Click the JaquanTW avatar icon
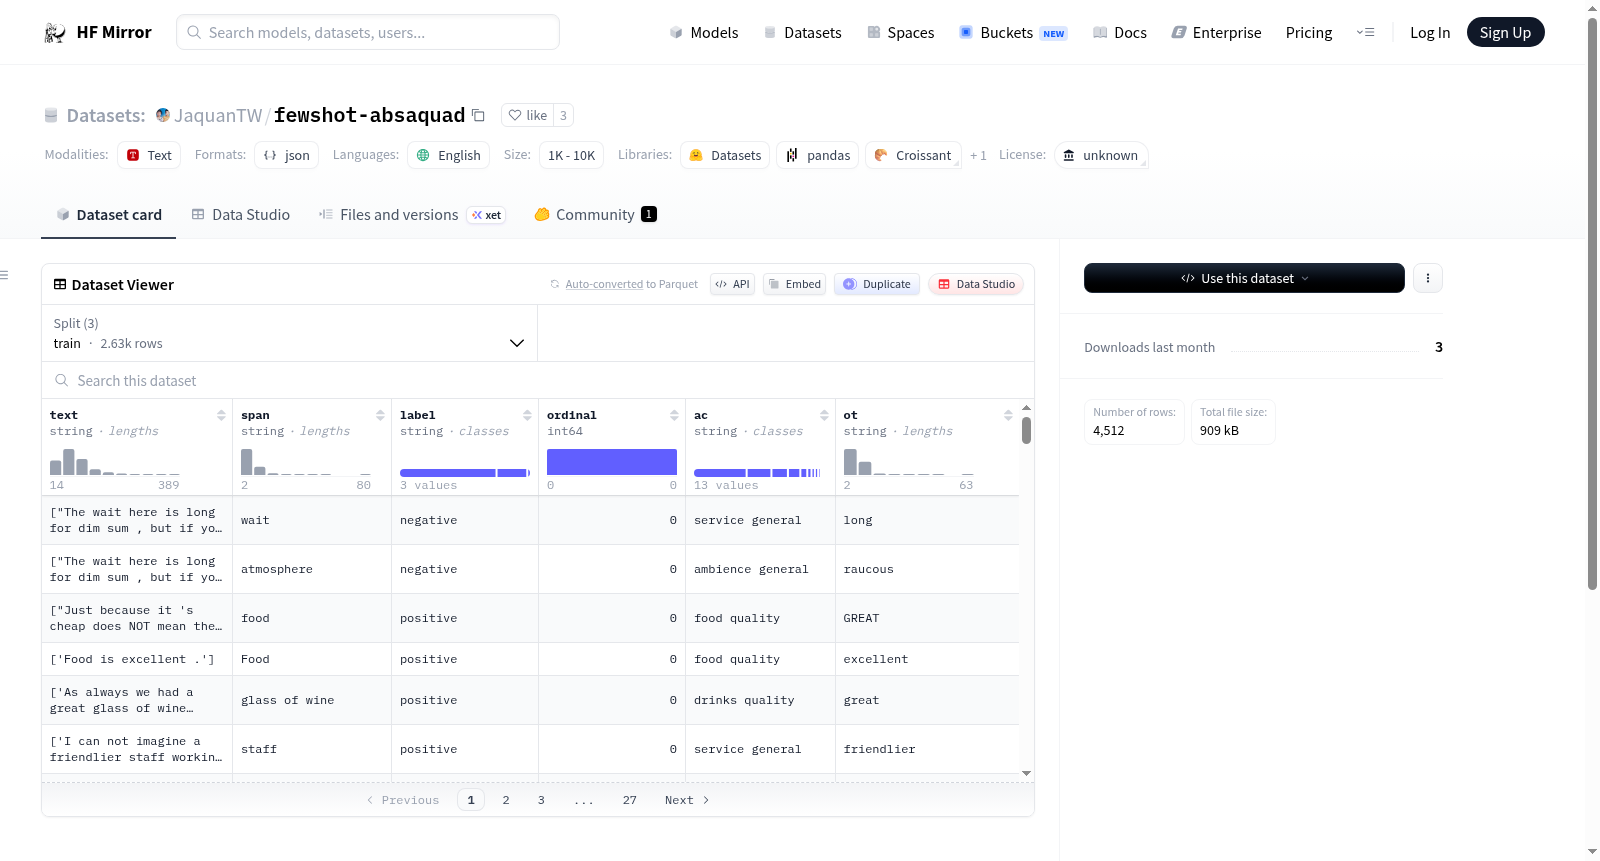This screenshot has height=861, width=1600. tap(163, 115)
